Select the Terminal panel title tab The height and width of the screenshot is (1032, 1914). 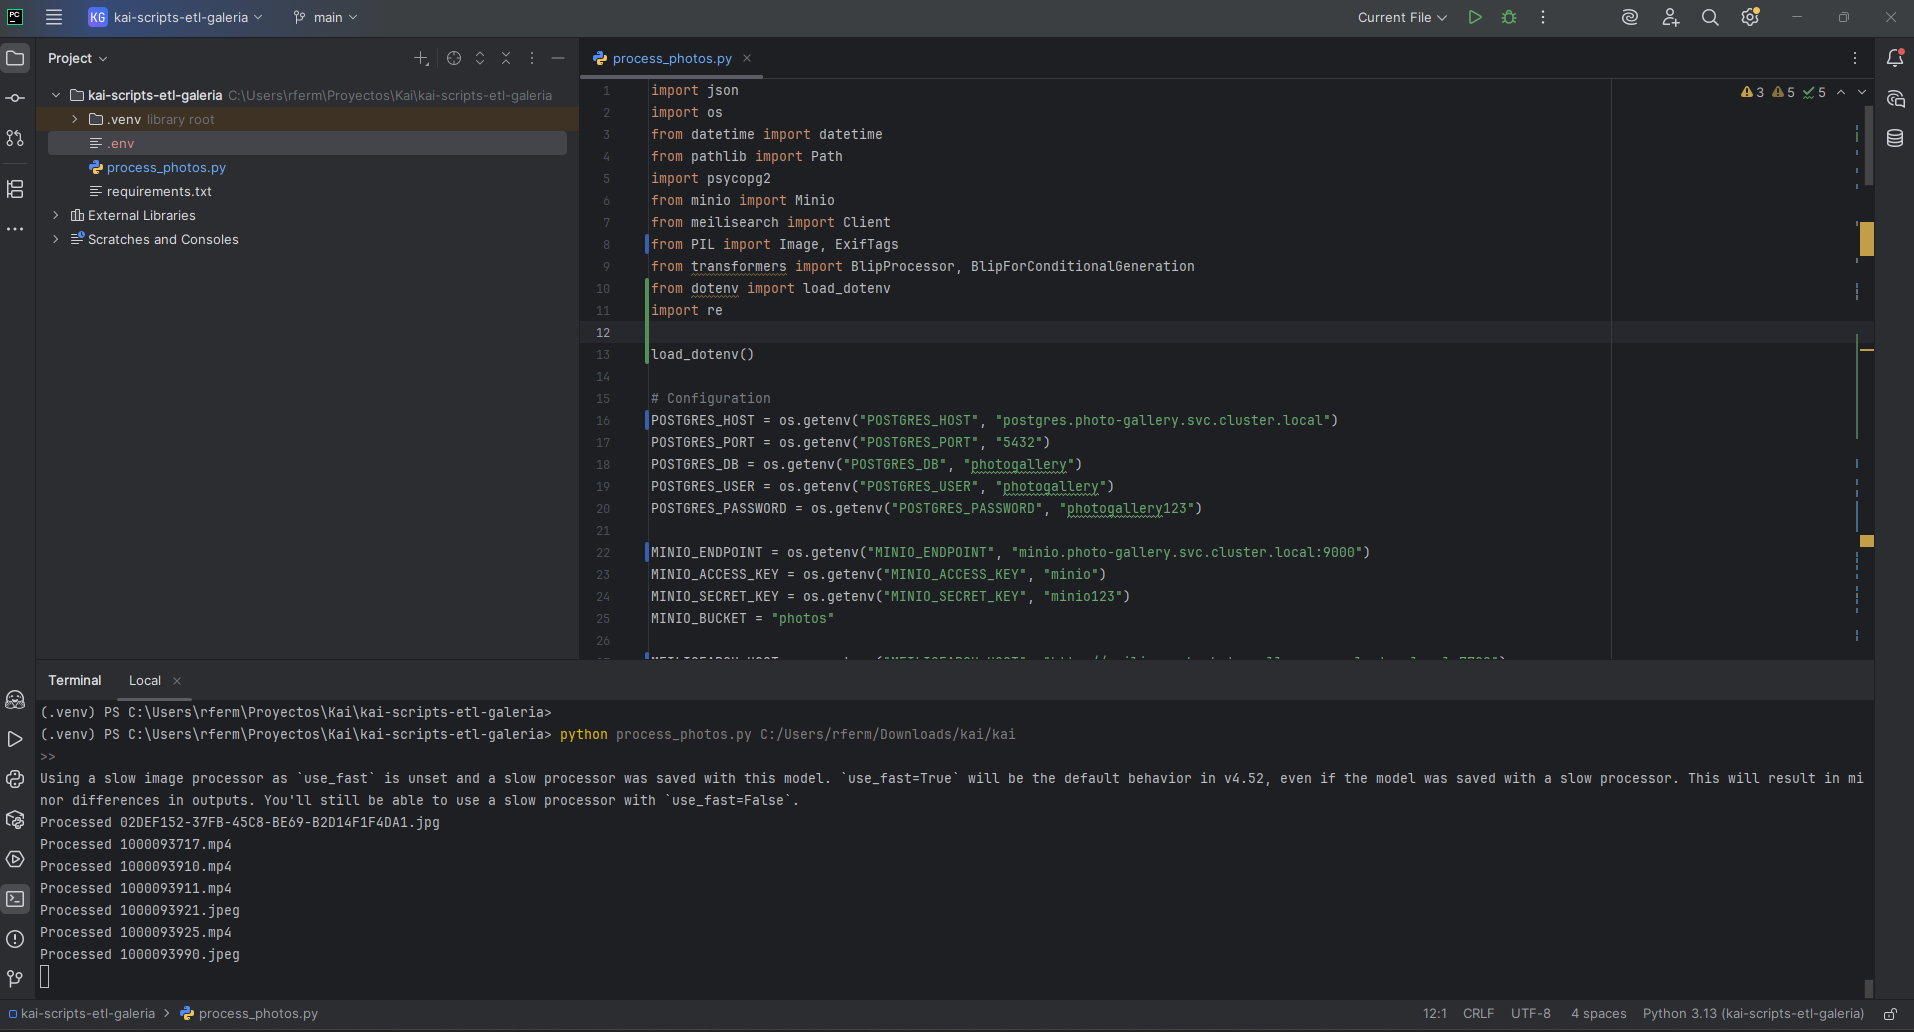75,680
